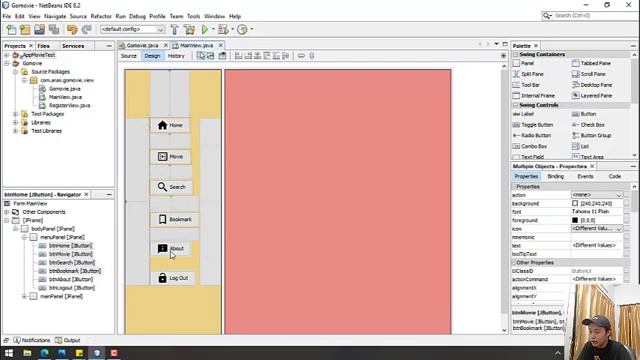
Task: Click the Windows Start button
Action: coord(9,353)
